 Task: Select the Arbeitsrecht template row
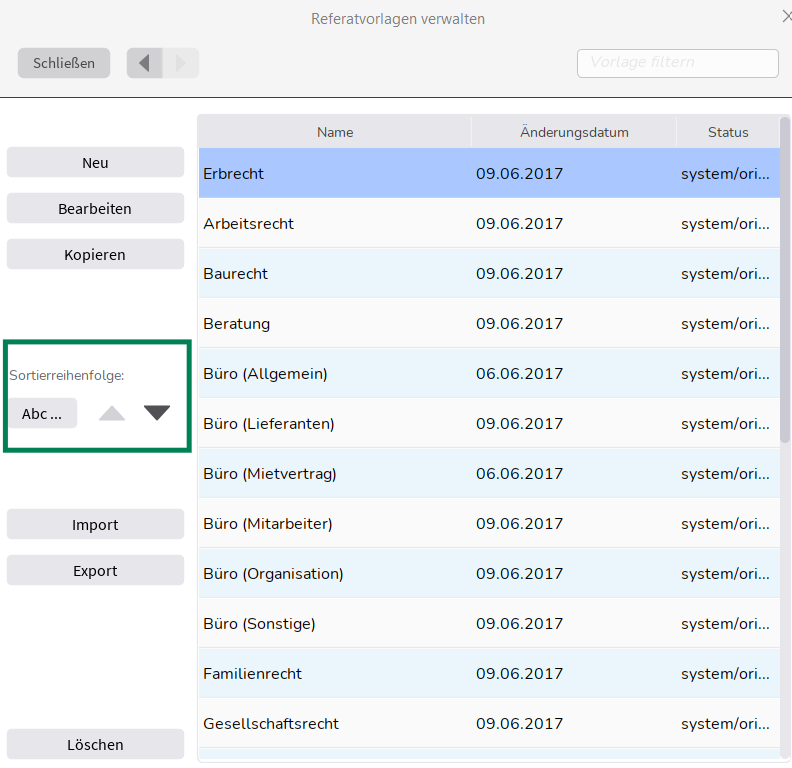click(489, 223)
